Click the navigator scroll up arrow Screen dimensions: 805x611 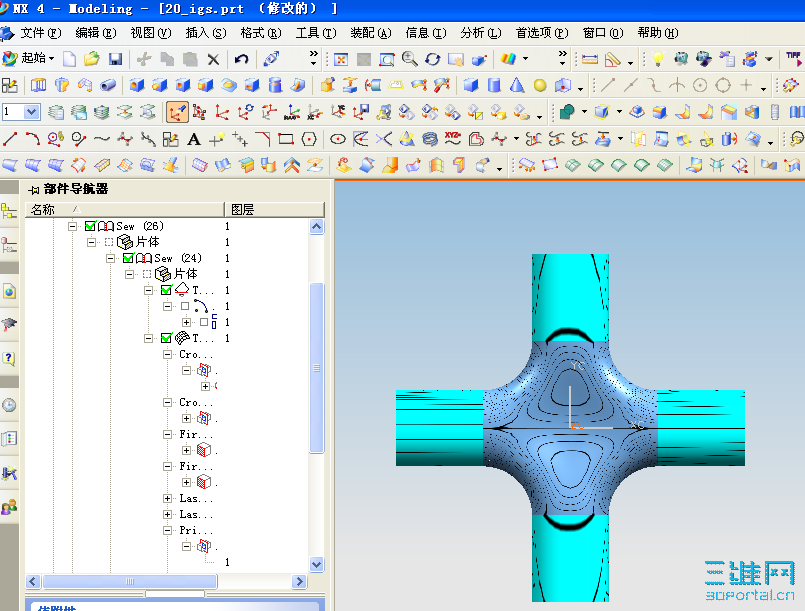[x=317, y=226]
